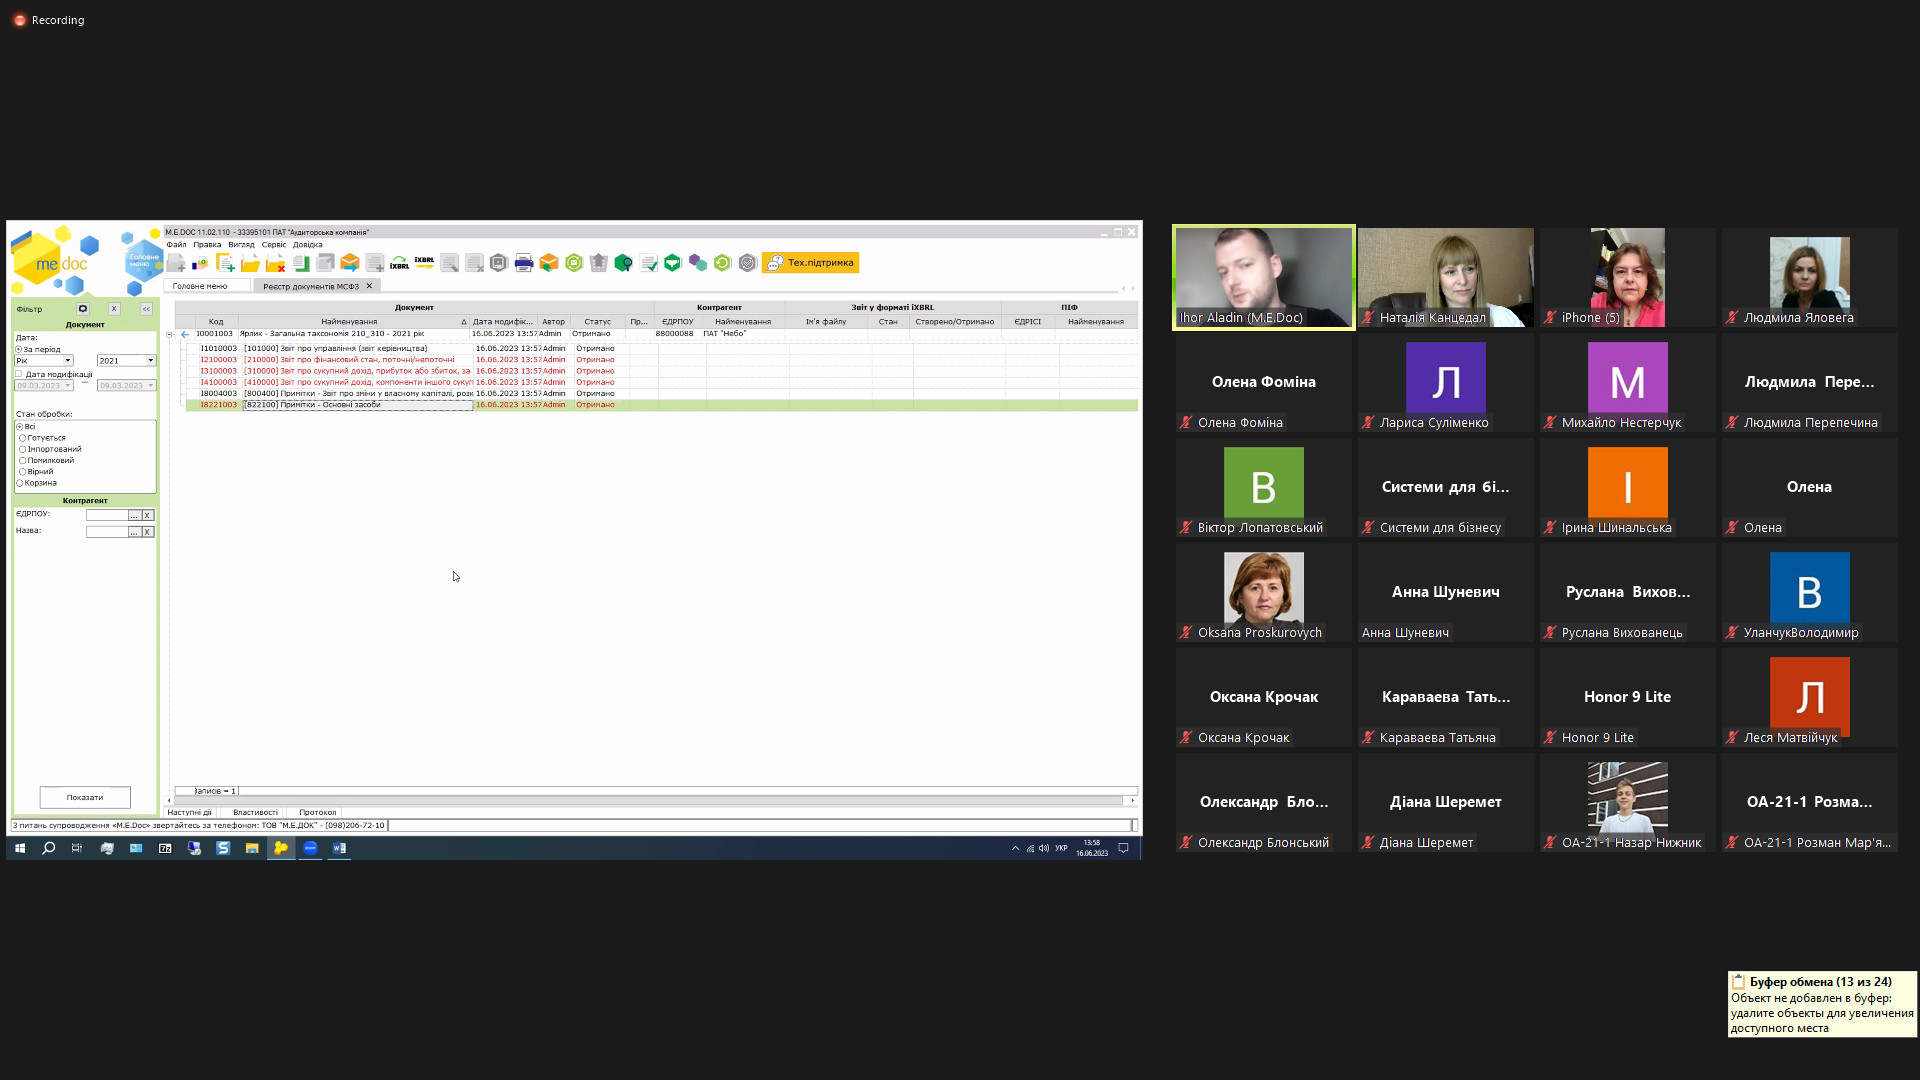Collapse the 10001003 Ярлик tree row
The image size is (1920, 1080).
[x=169, y=334]
